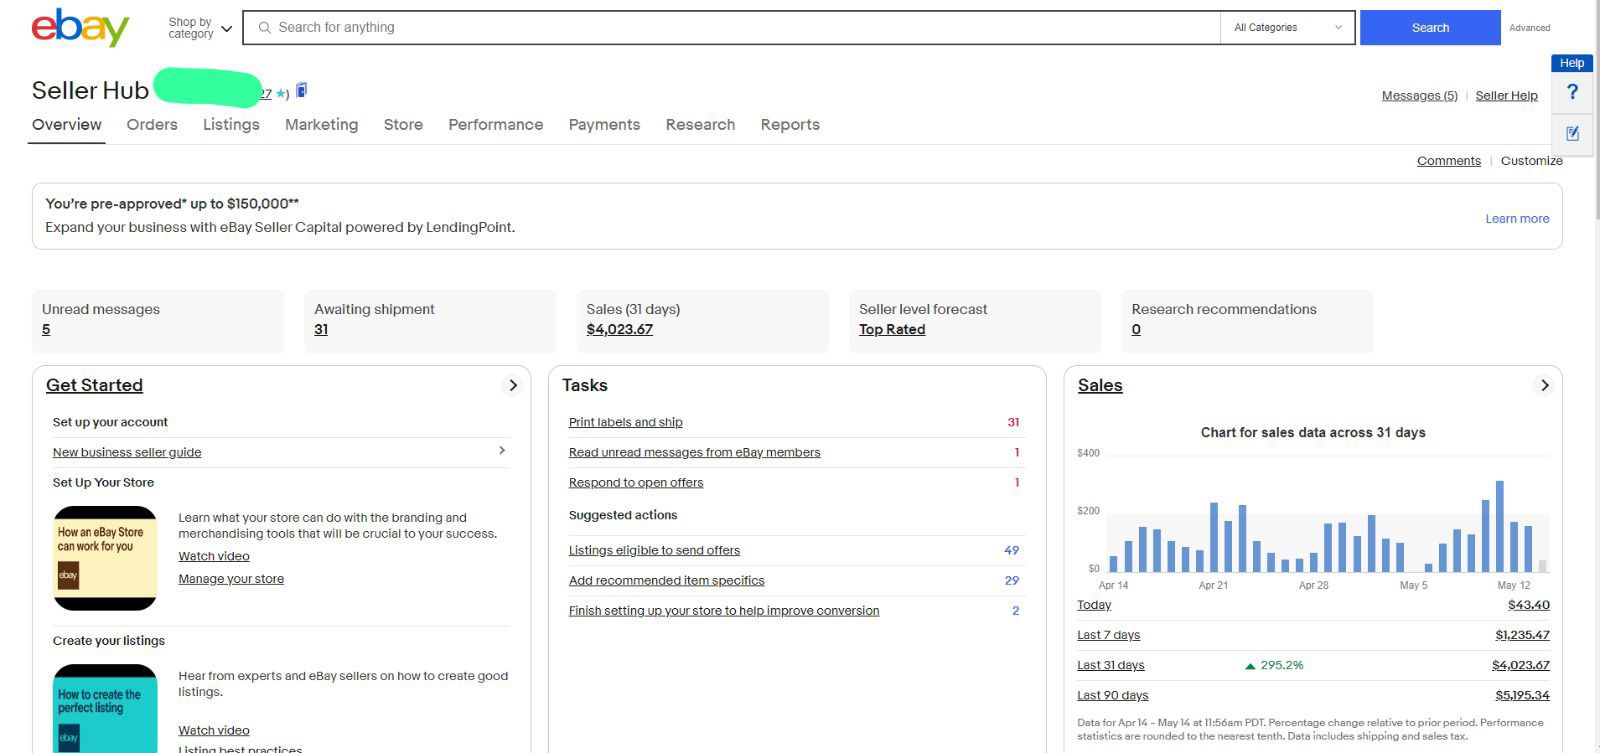Click Last 31 days link
The image size is (1600, 753).
1111,665
